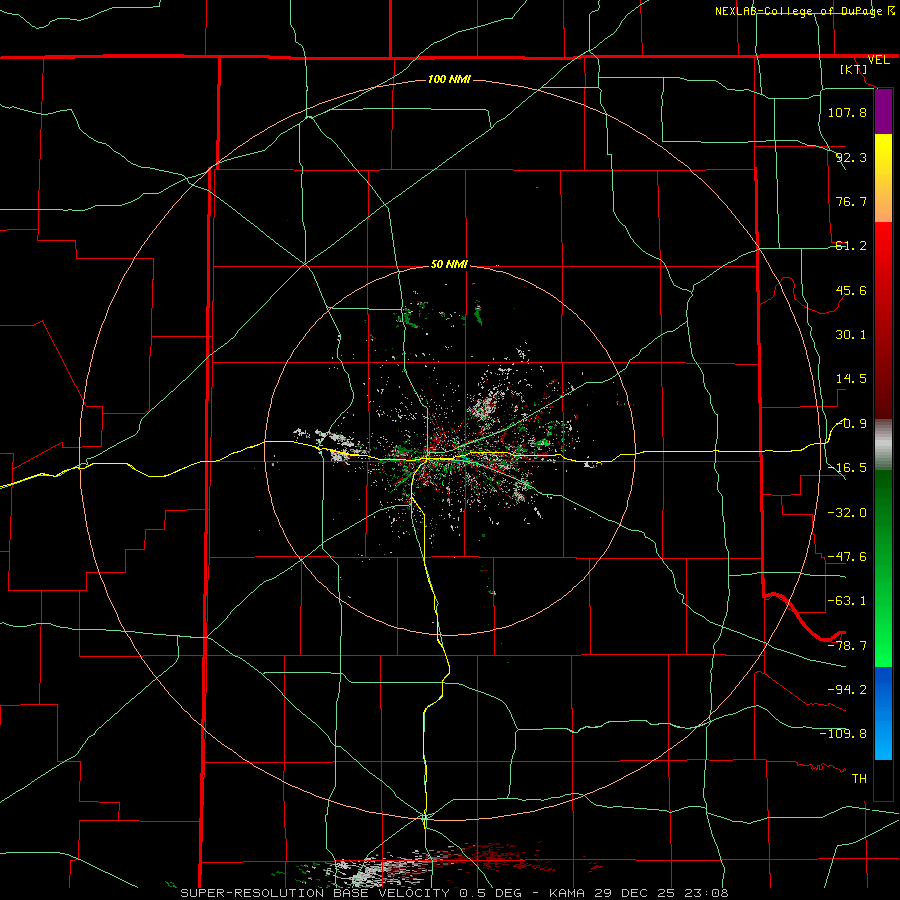
Task: Click the -32.0 velocity scale value
Action: (847, 512)
